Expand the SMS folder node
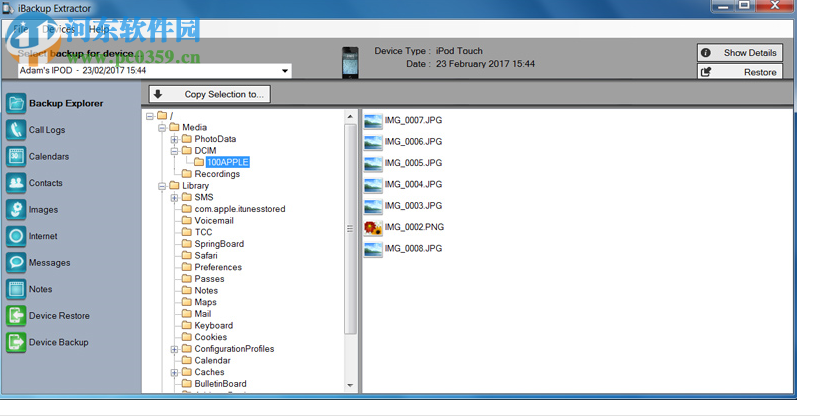Screen dimensions: 820x416 tap(174, 198)
